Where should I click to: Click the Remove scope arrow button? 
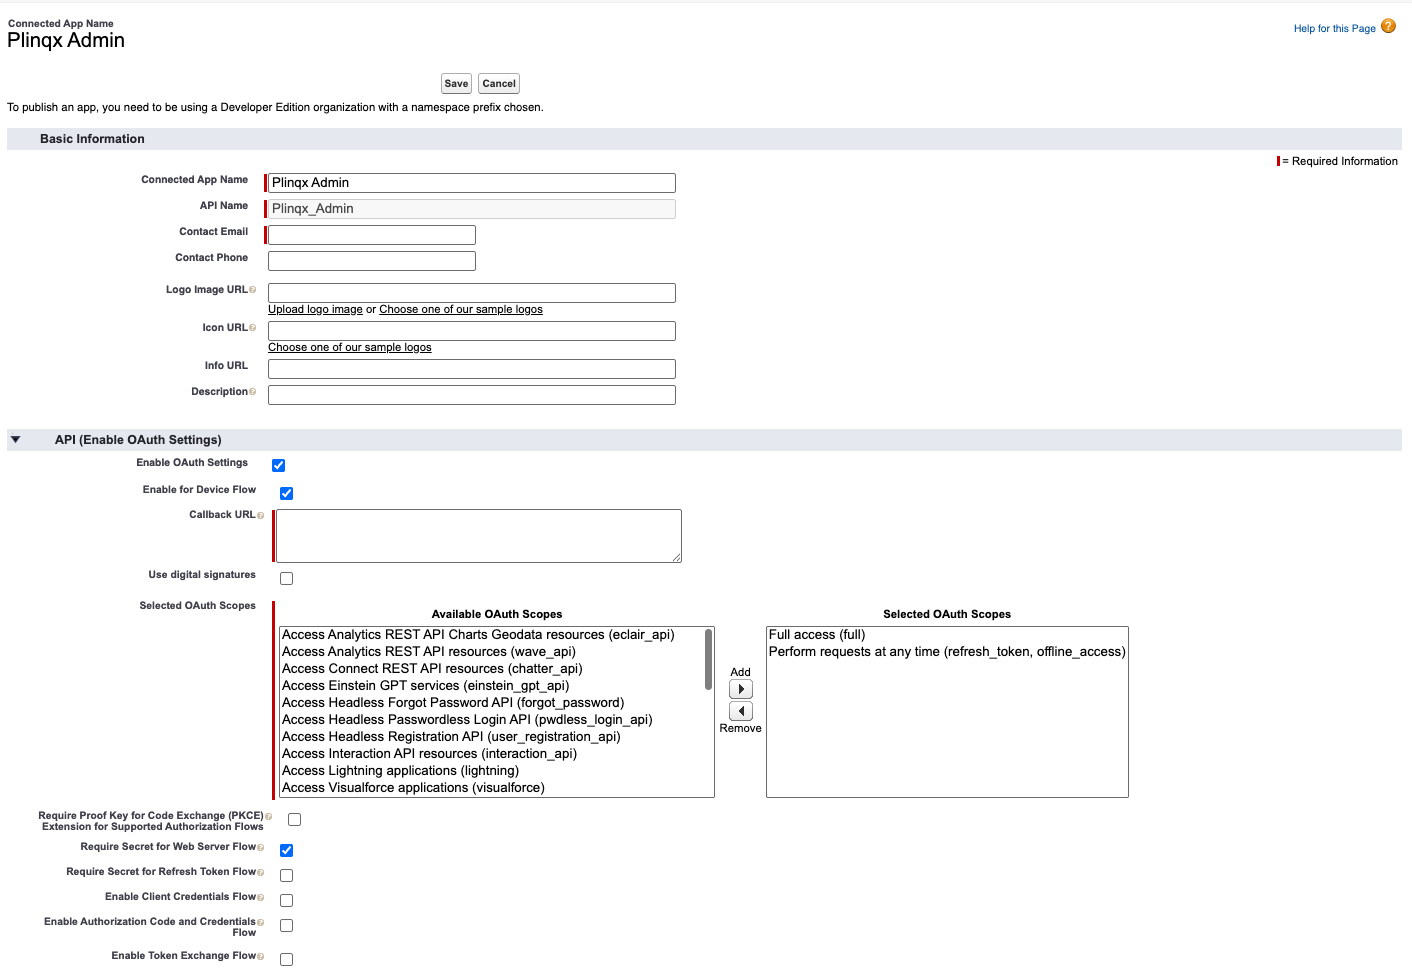741,711
